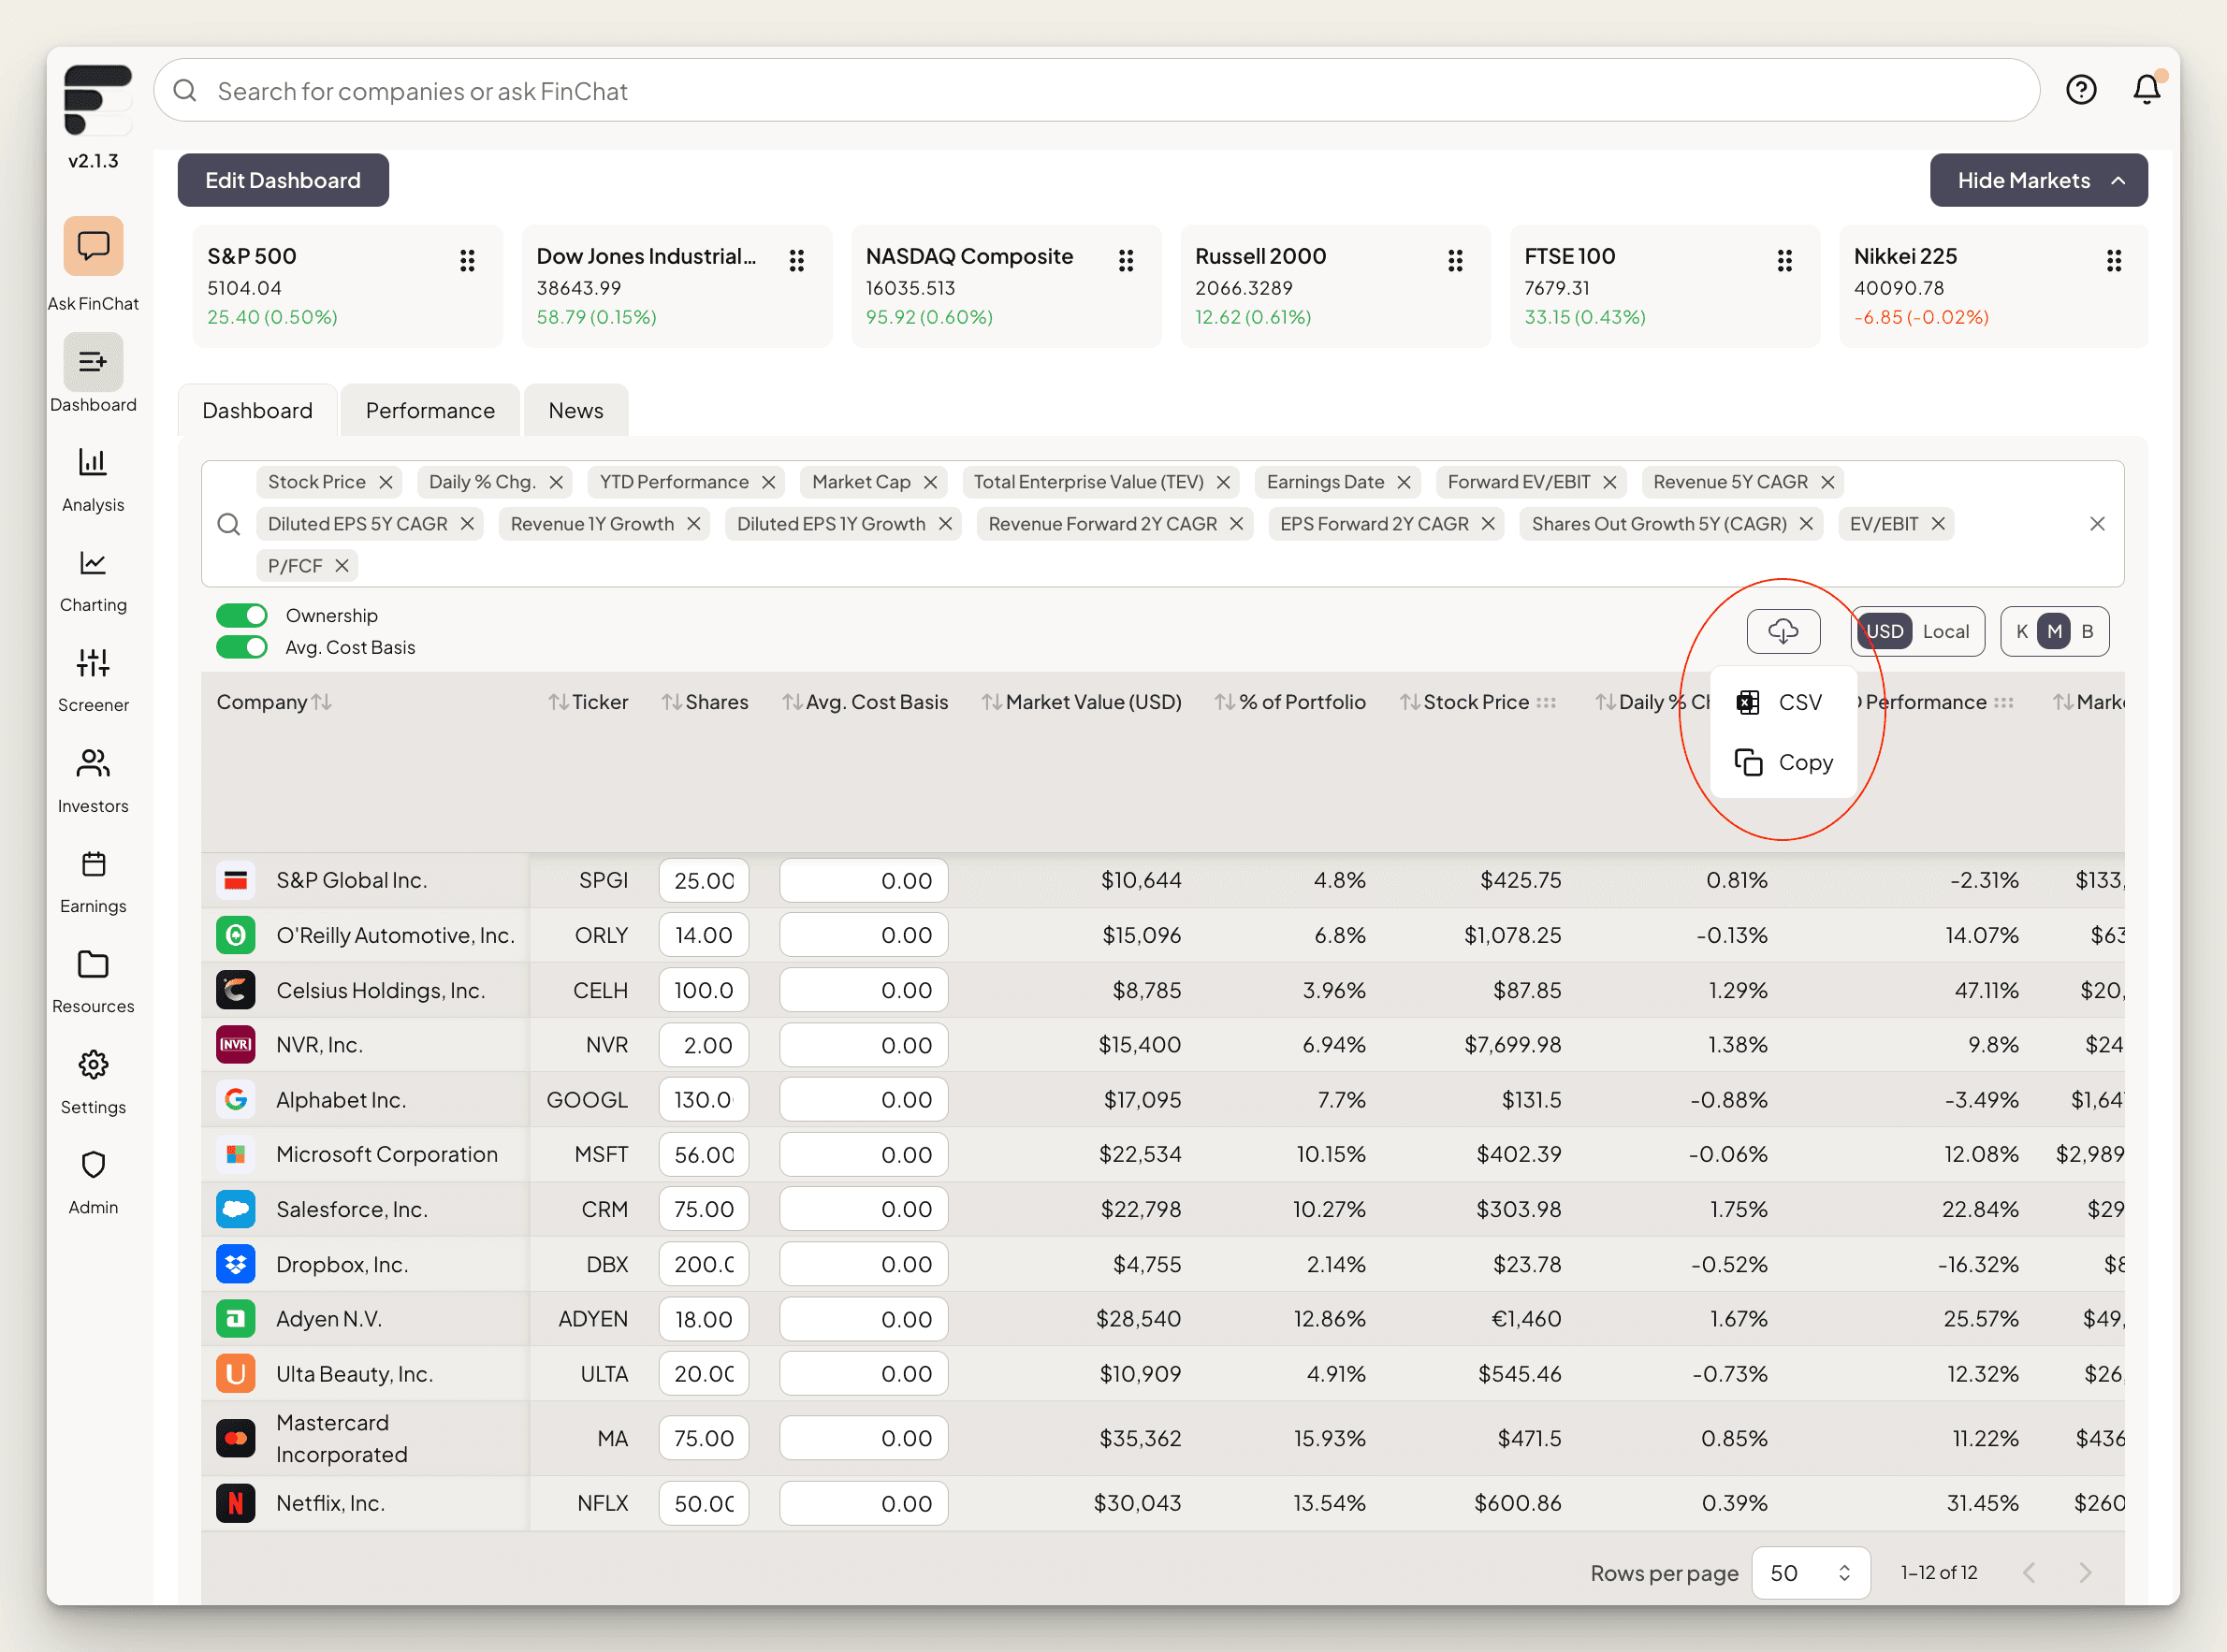Select M units option

[x=2055, y=631]
